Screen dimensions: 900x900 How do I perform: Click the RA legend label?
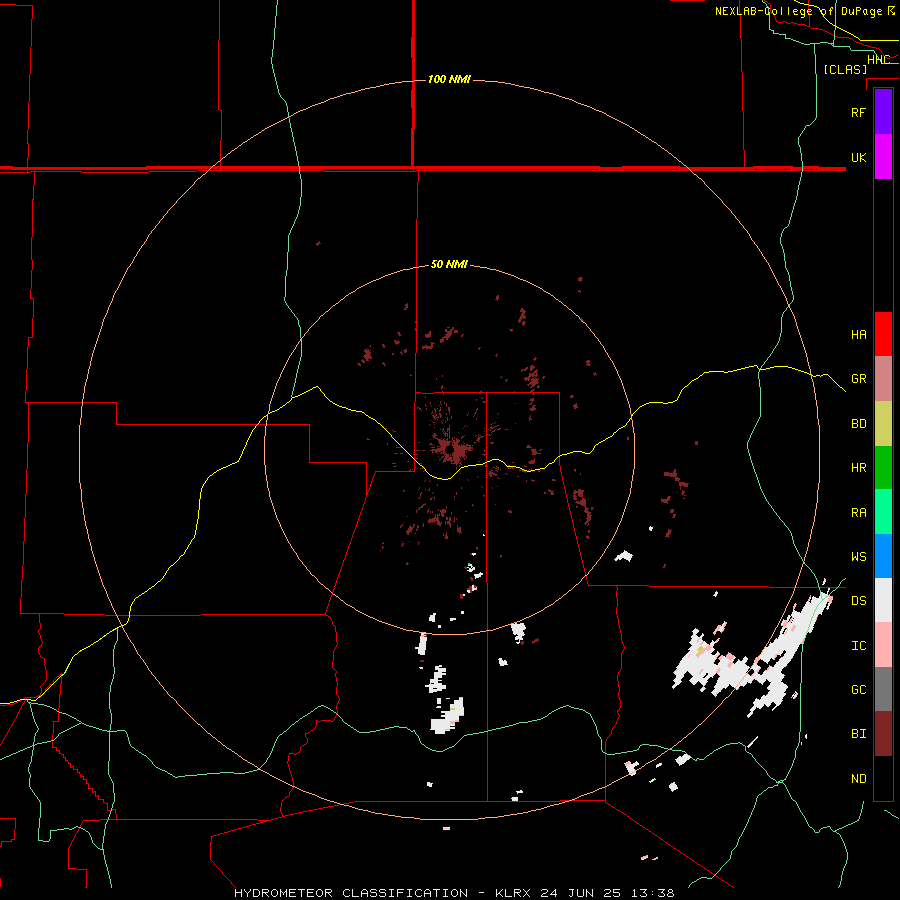(858, 513)
